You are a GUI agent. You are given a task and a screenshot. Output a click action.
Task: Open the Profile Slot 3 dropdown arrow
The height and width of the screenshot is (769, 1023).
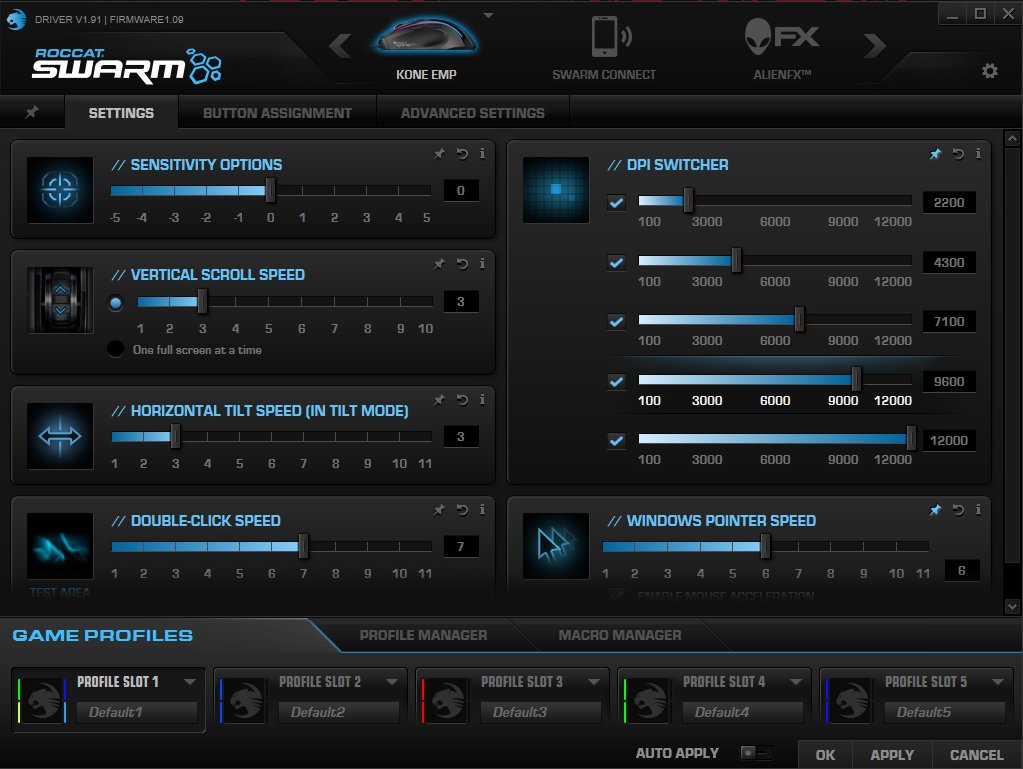[x=594, y=682]
